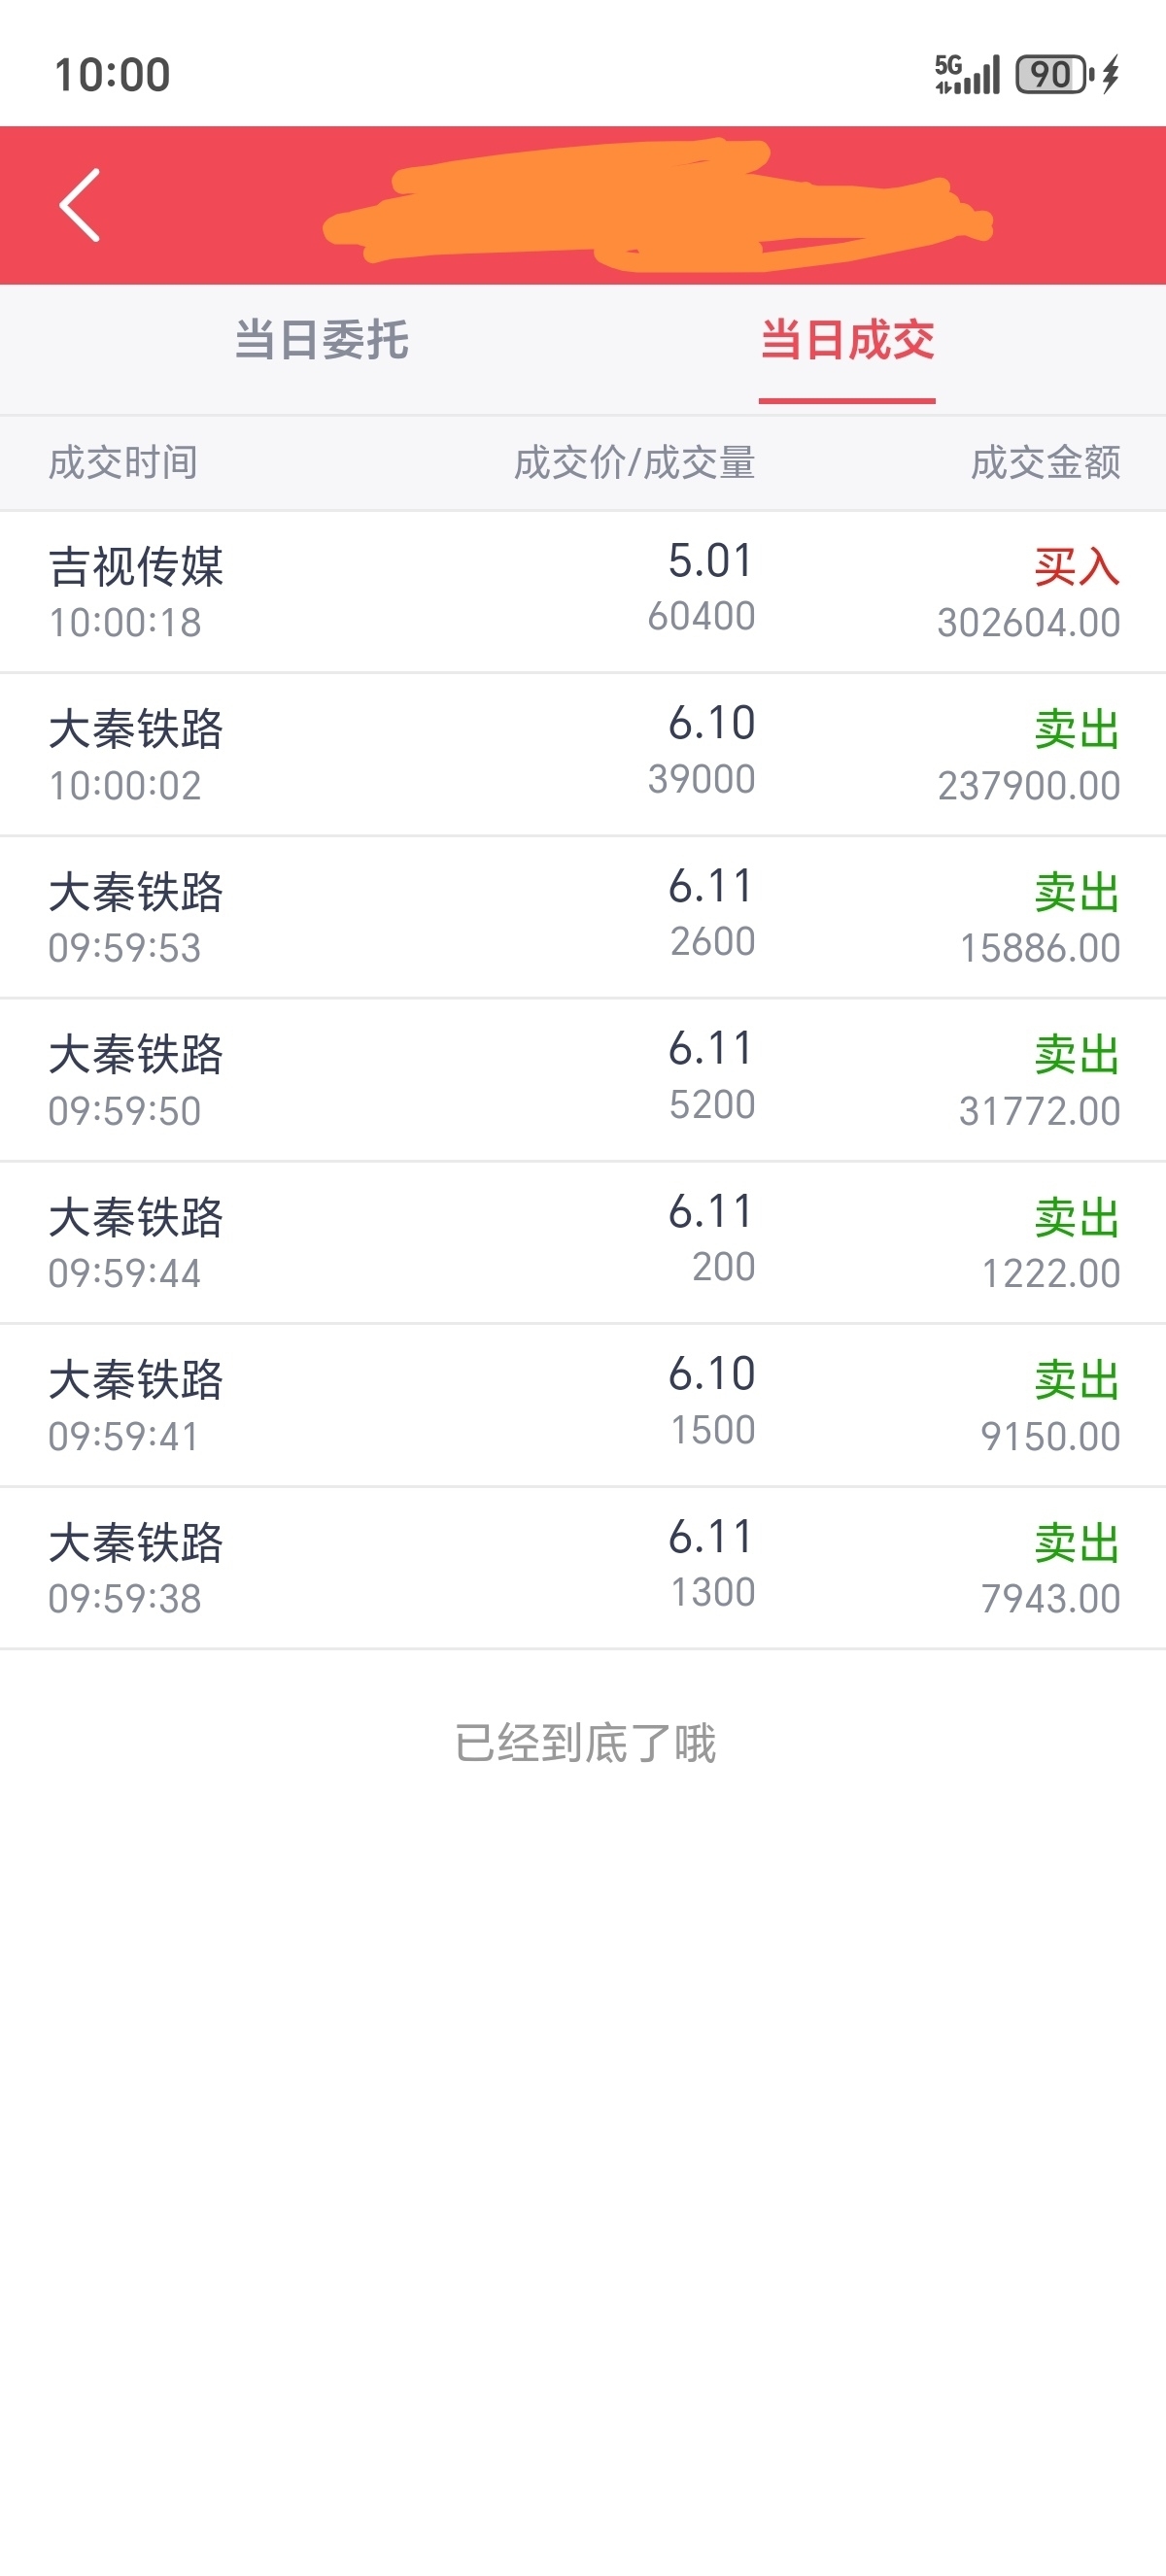Open 大秦铁路 trade at 09:59:53
1166x2576 pixels.
[583, 918]
